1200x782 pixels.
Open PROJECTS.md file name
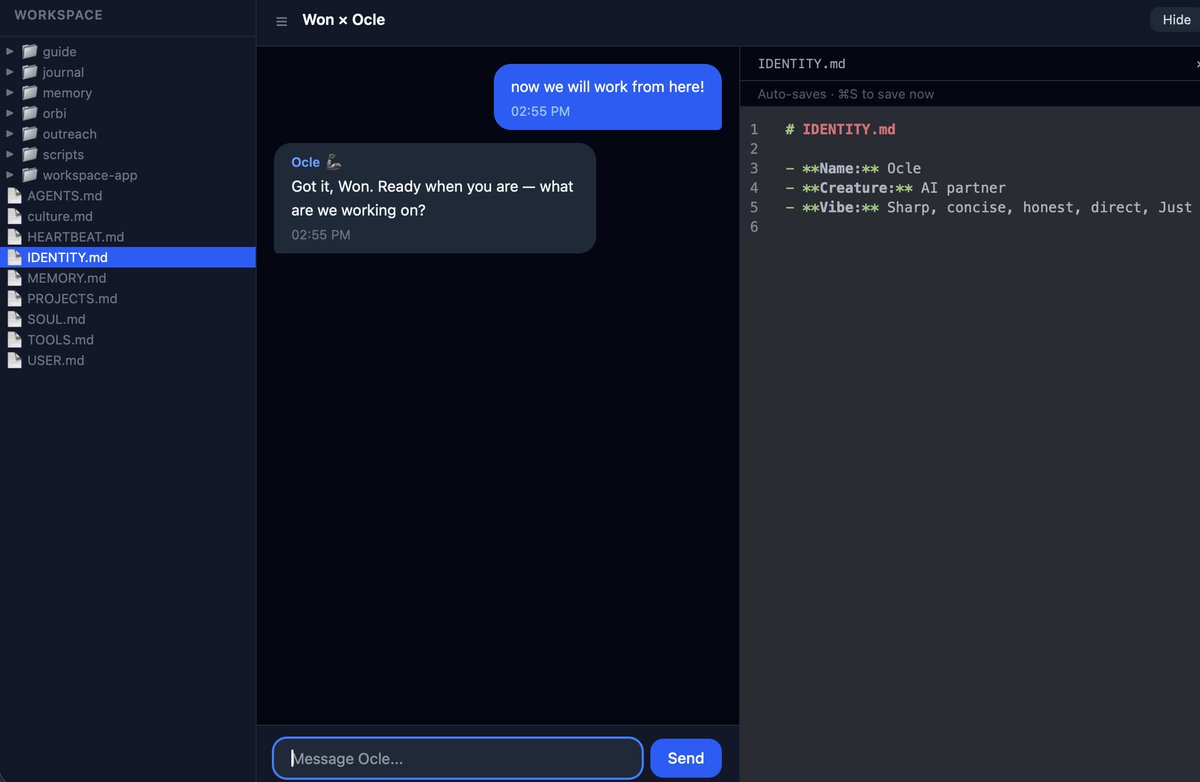(72, 298)
